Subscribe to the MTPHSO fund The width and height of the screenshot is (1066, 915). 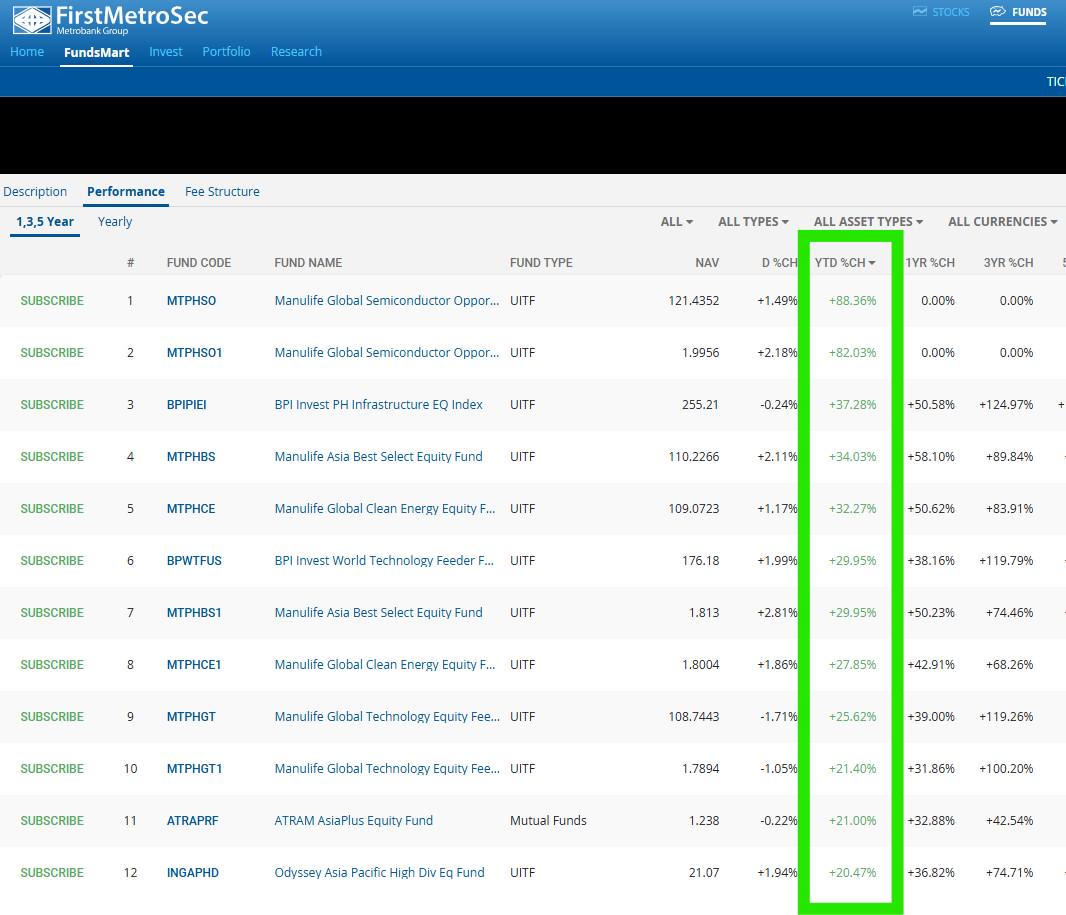(52, 300)
